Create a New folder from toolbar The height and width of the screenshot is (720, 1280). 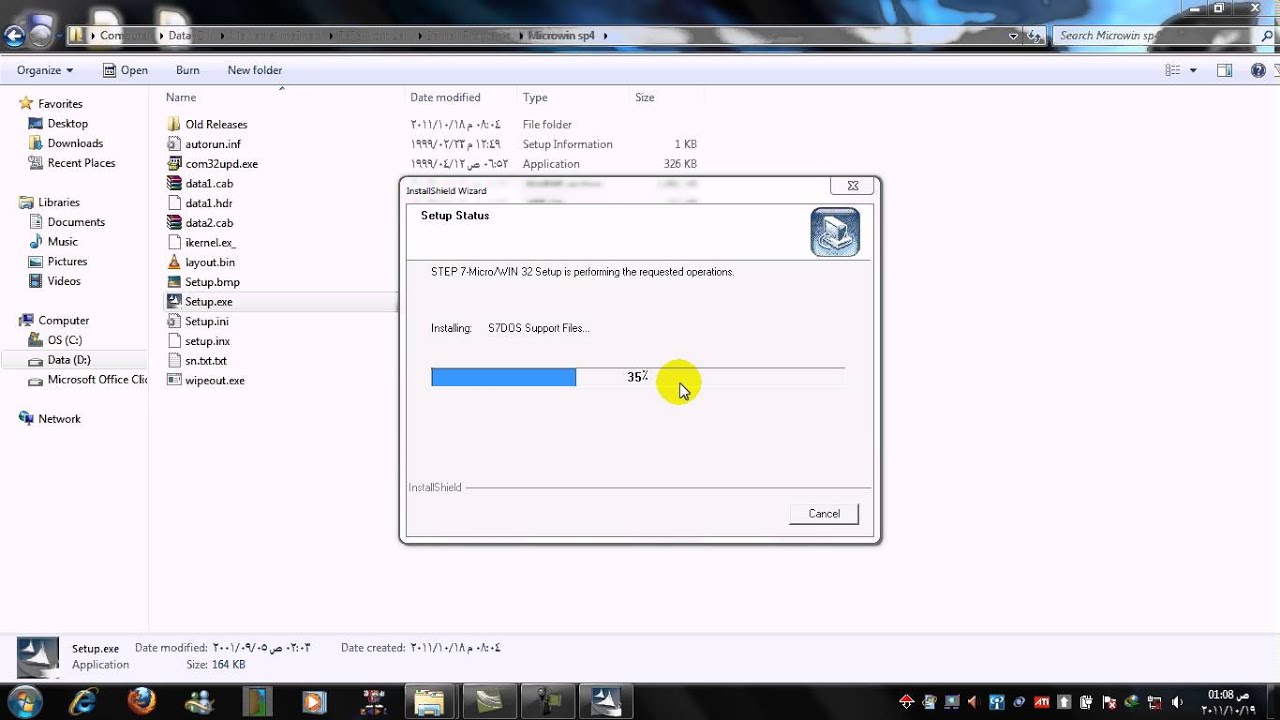[254, 70]
